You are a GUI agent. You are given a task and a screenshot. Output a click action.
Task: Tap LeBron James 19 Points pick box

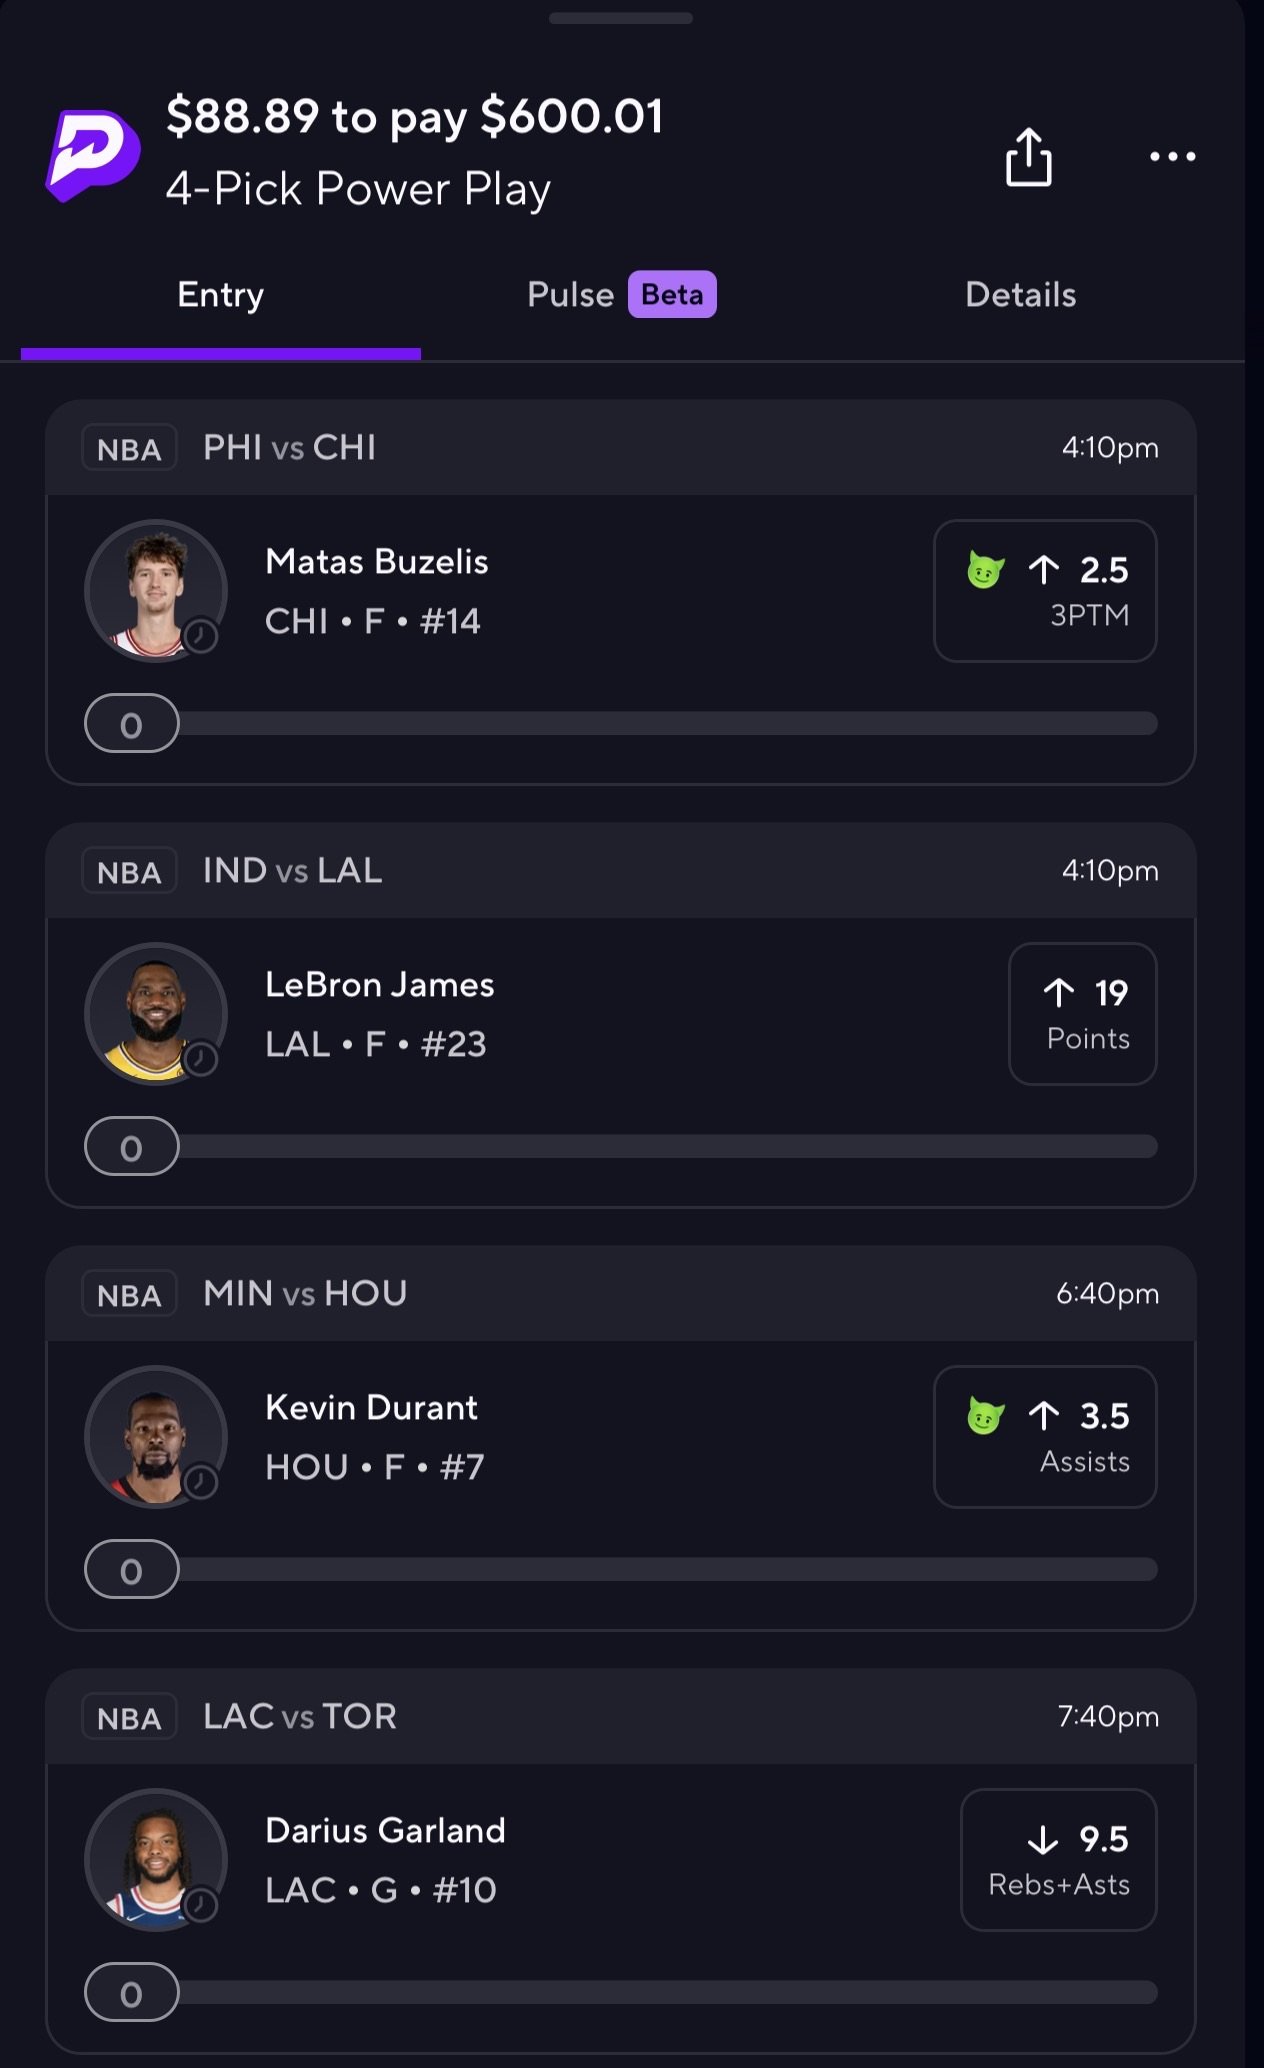click(1083, 1014)
